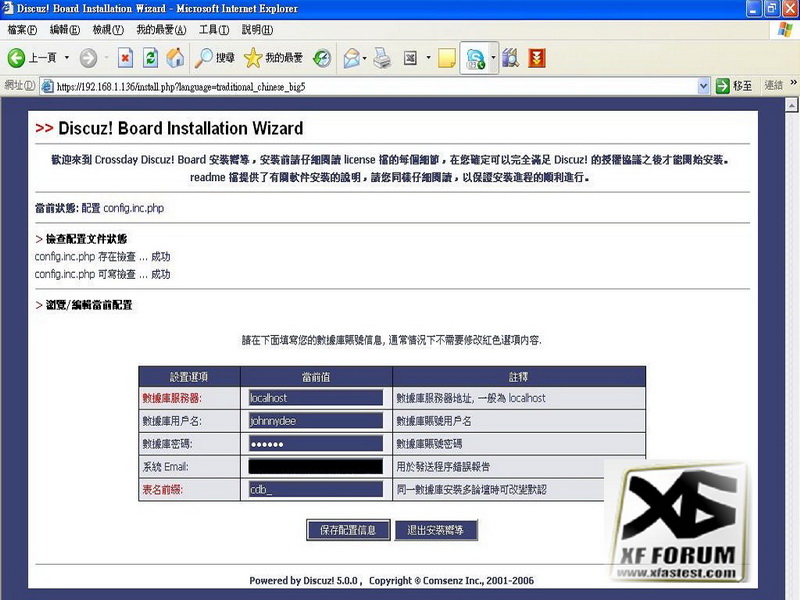Stop page loading with the red X icon

pyautogui.click(x=125, y=58)
